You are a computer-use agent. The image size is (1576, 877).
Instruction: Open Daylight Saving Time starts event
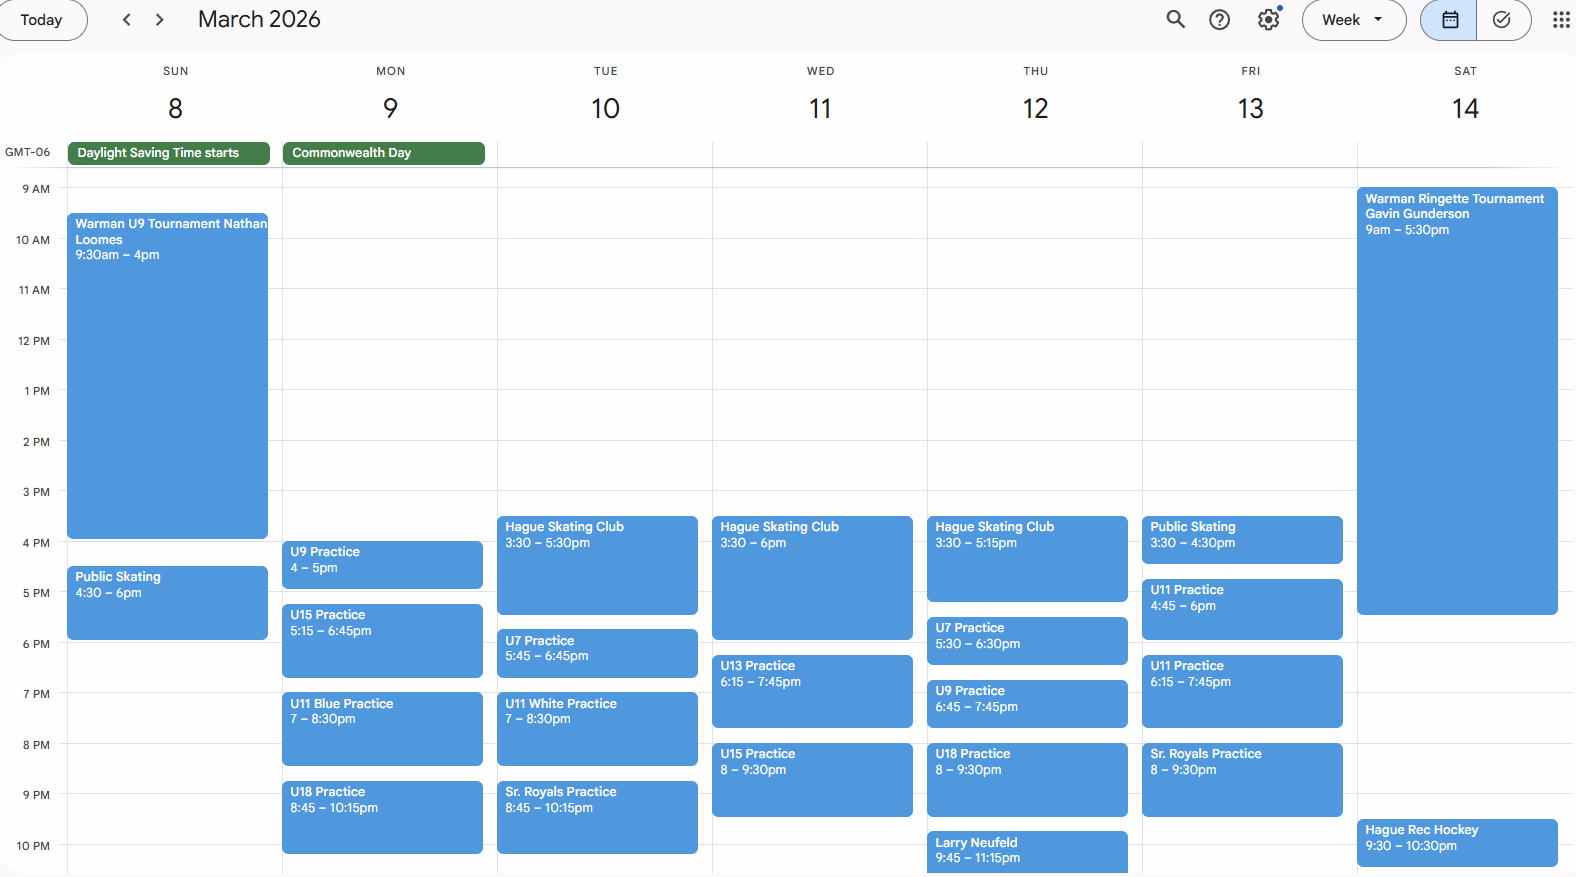pyautogui.click(x=168, y=153)
